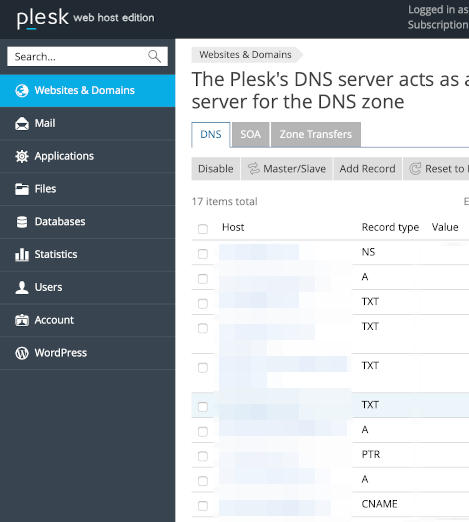Click the Mail envelope icon
The width and height of the screenshot is (469, 522).
(x=22, y=123)
